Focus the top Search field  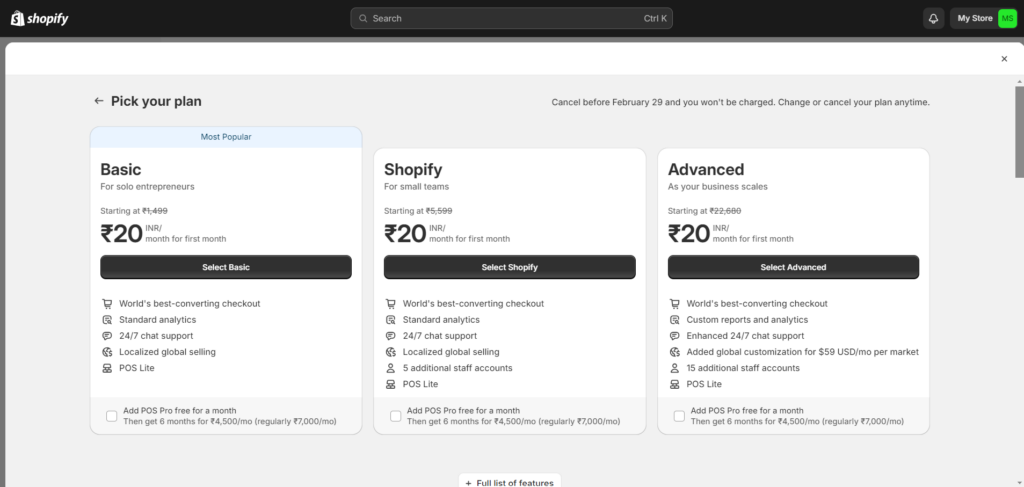[511, 18]
